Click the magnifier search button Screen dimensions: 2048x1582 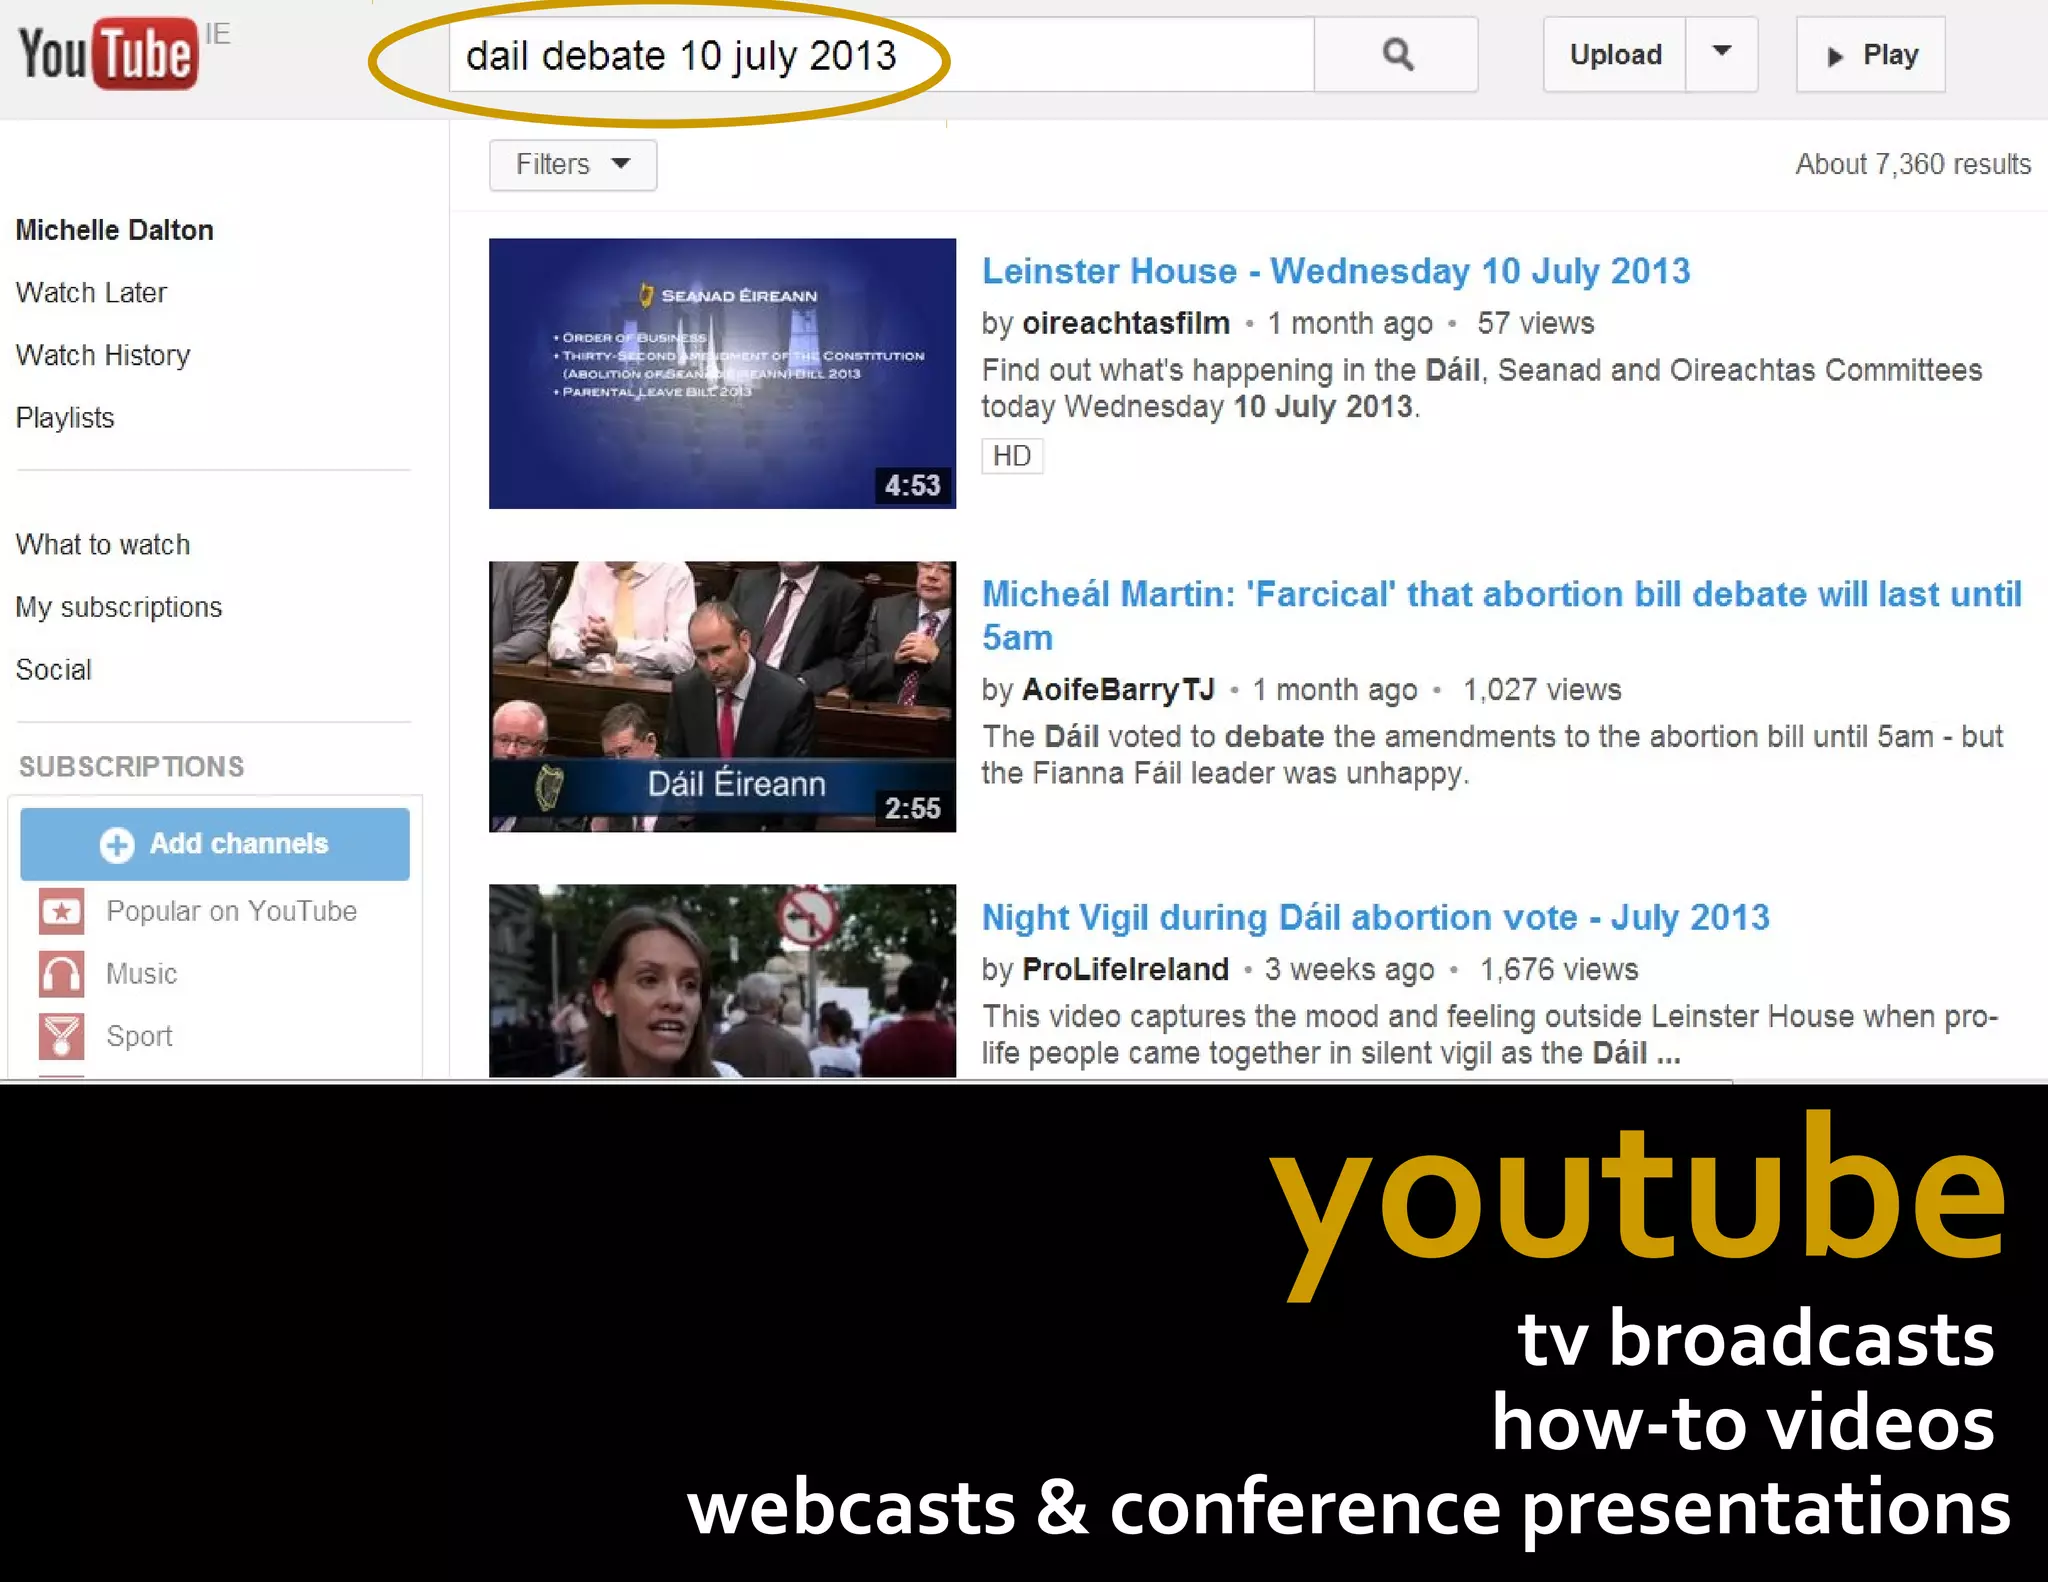(x=1396, y=54)
